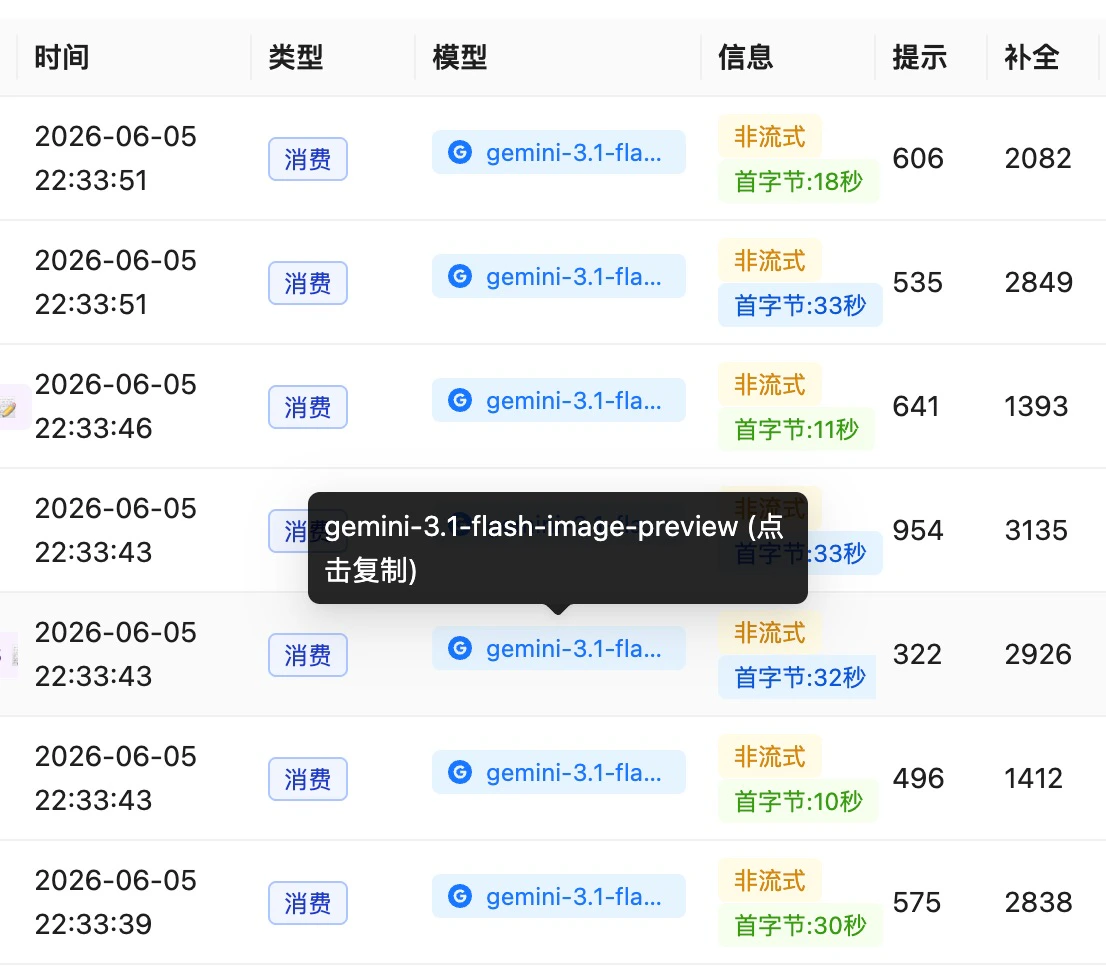Viewport: 1106px width, 968px height.
Task: Click the timestamp in the 496-prompt row
Action: pyautogui.click(x=116, y=778)
